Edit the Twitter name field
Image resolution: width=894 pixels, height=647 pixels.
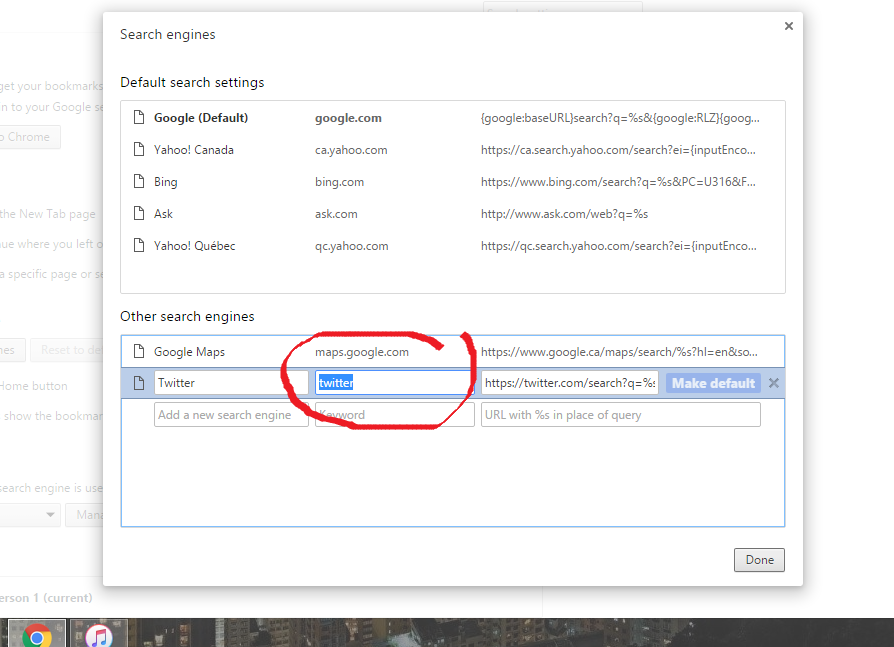coord(231,382)
